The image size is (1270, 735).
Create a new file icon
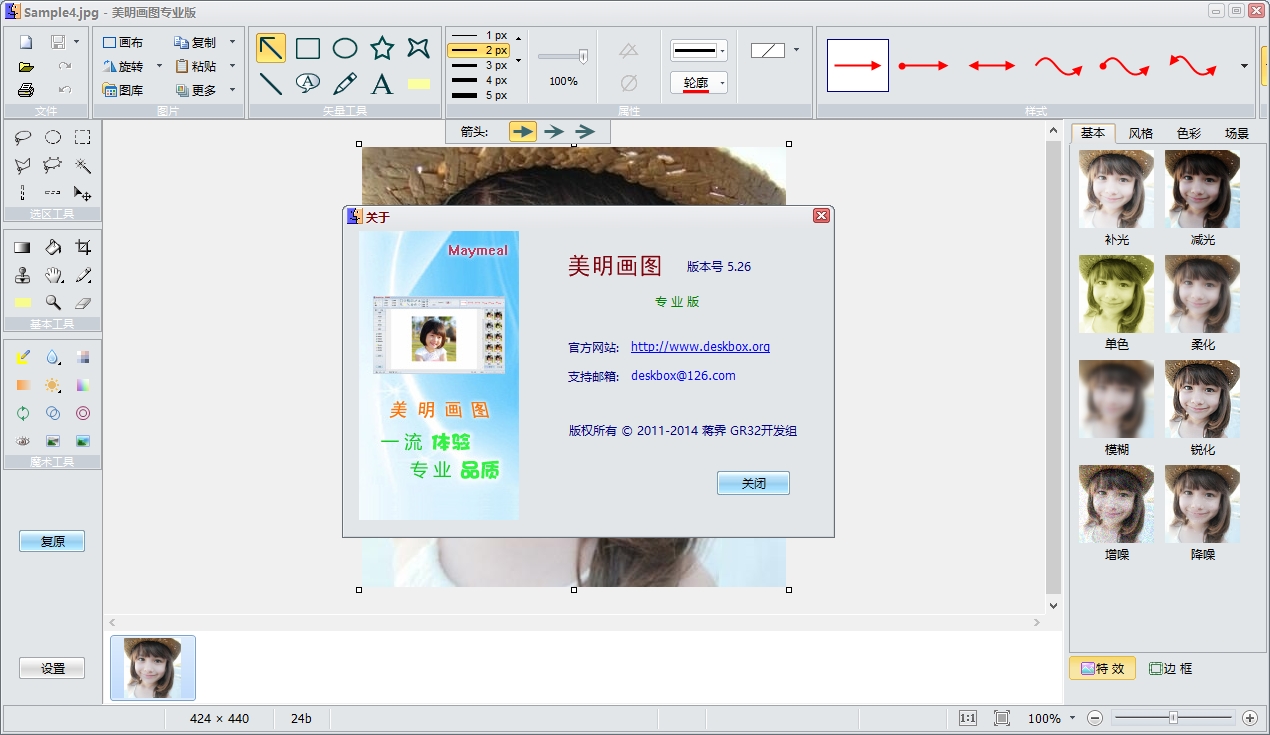[x=26, y=42]
